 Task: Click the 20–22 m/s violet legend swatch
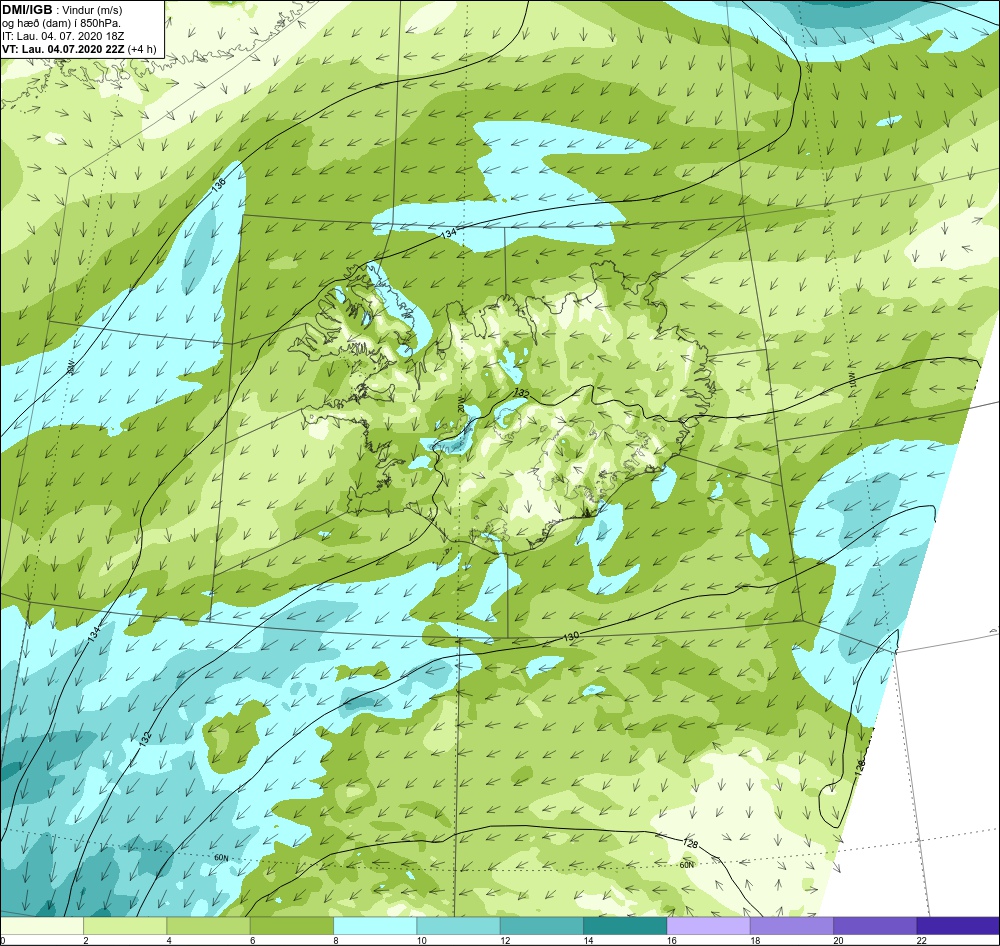pos(874,926)
